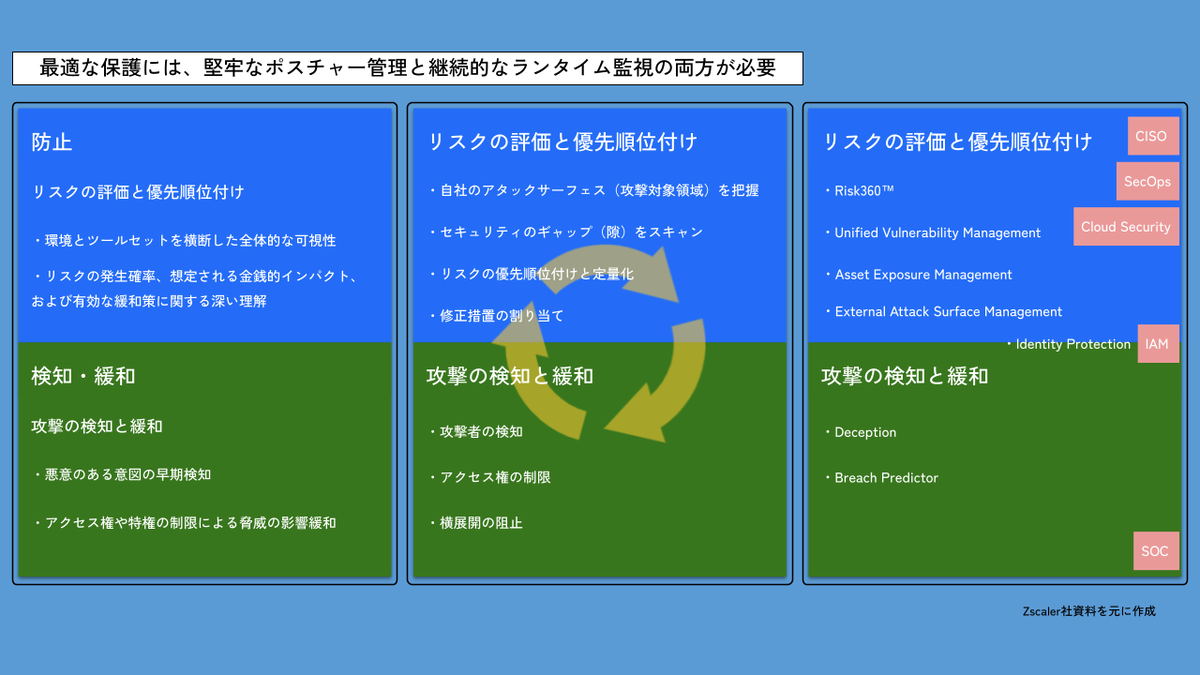Viewport: 1200px width, 675px height.
Task: Click the left panel's 攻撃の検知と緩和 subheading
Action: 97,426
